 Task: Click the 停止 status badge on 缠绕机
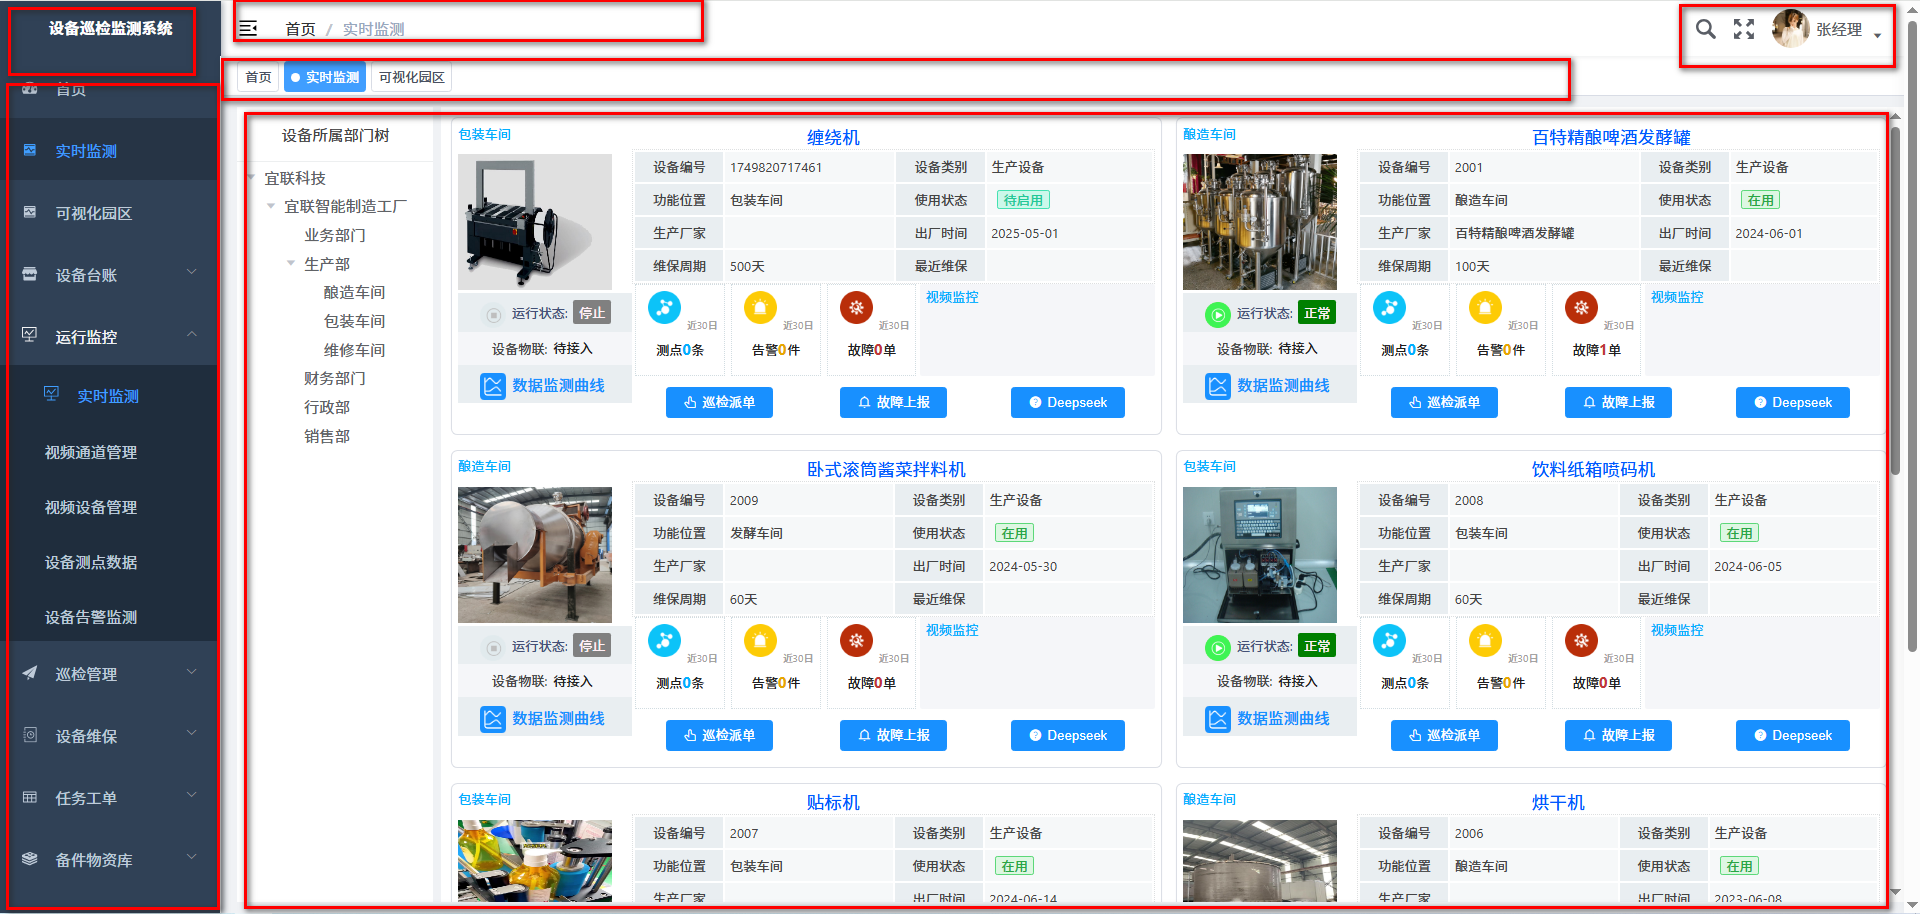(x=592, y=313)
